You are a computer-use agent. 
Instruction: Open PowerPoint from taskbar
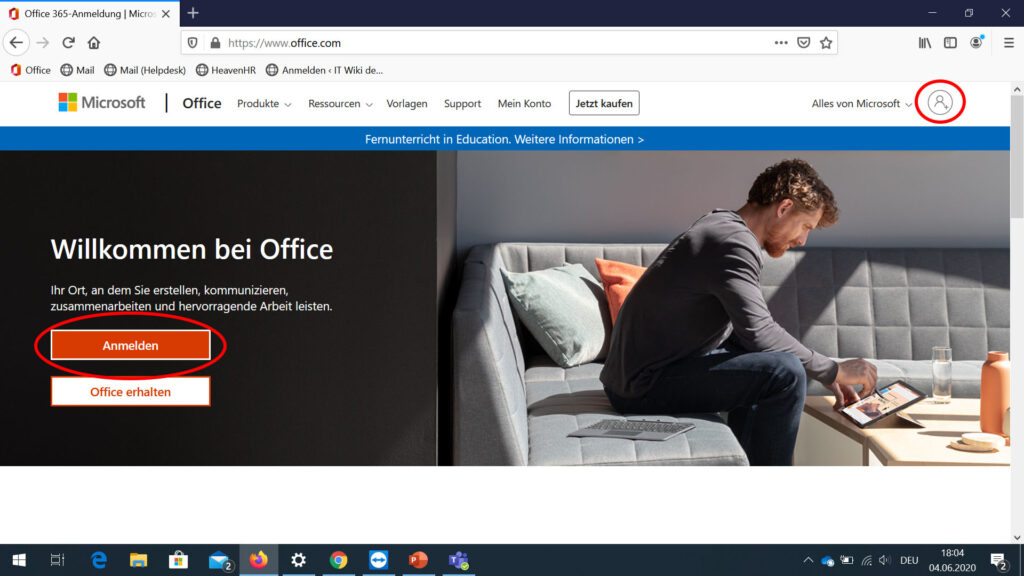418,560
